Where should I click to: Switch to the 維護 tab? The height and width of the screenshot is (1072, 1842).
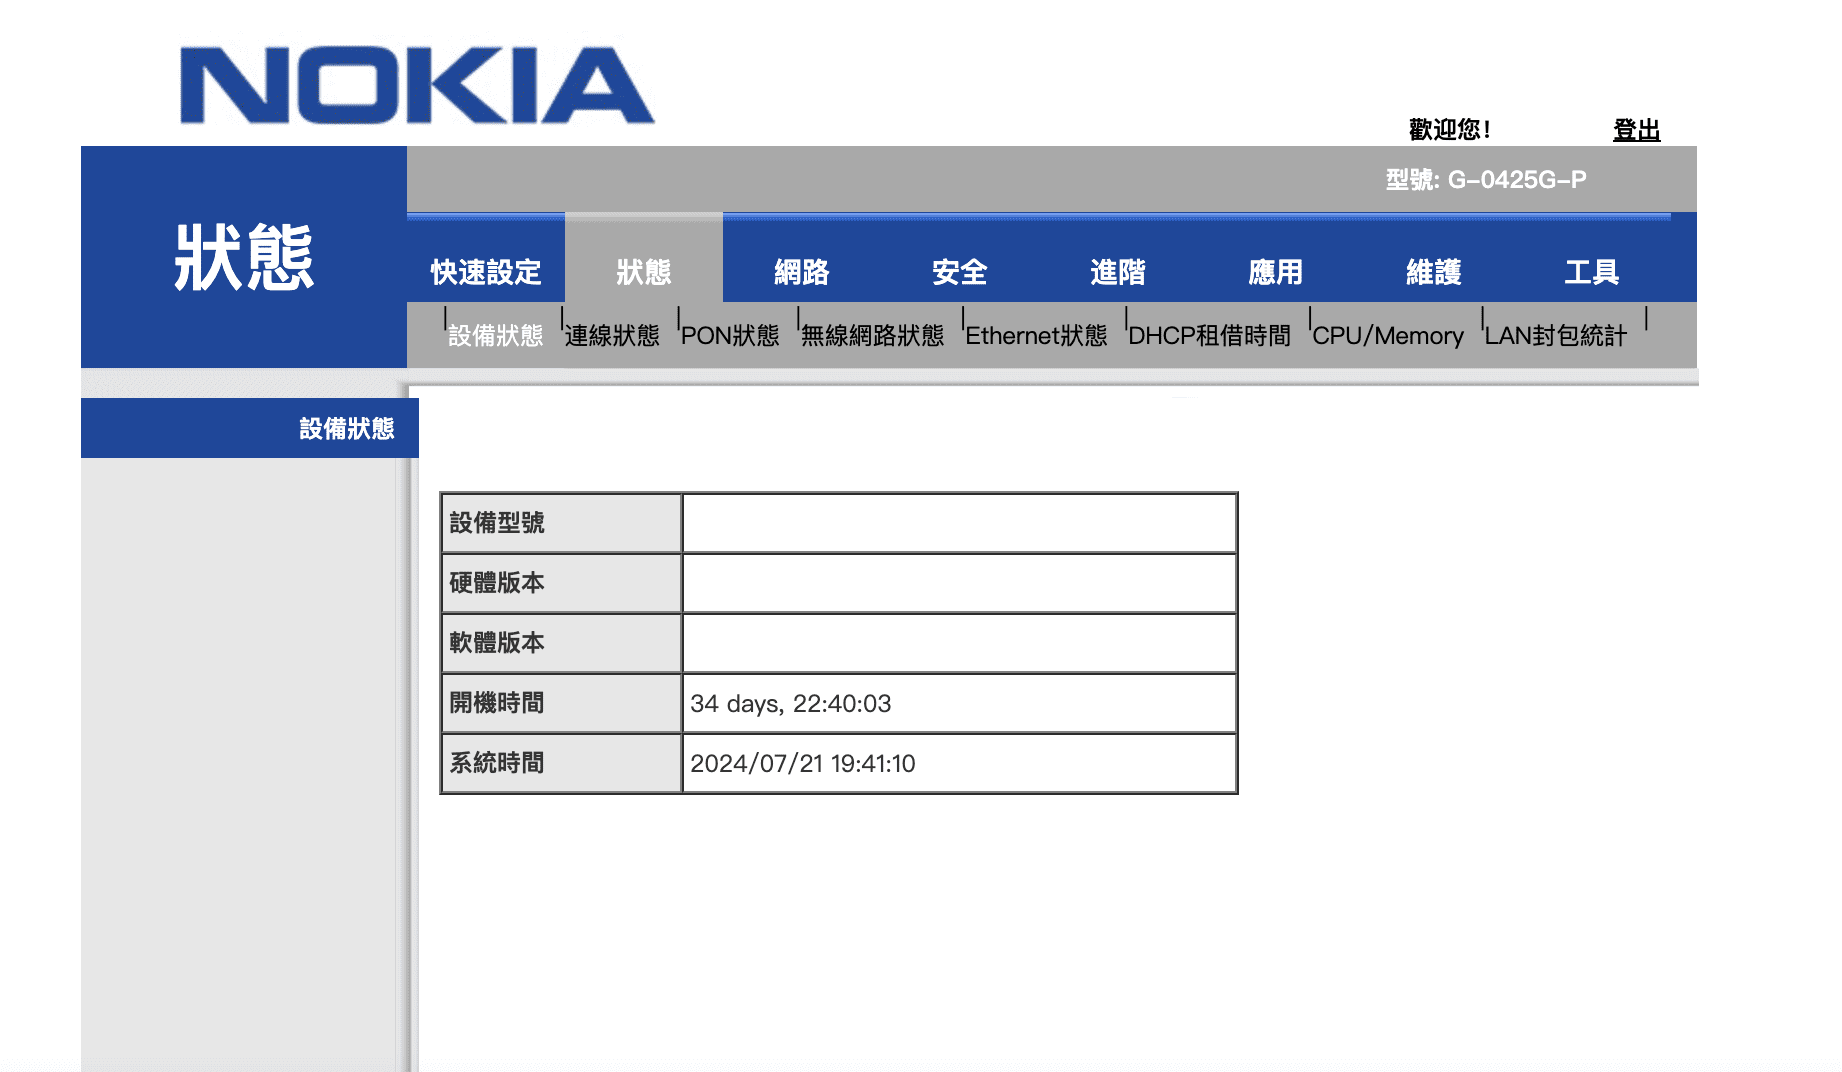(x=1434, y=271)
